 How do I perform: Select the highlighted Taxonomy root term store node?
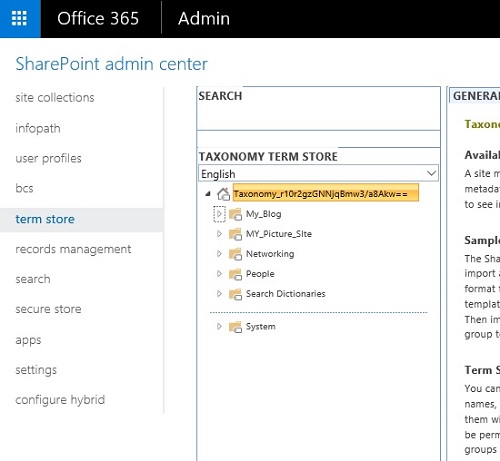326,193
